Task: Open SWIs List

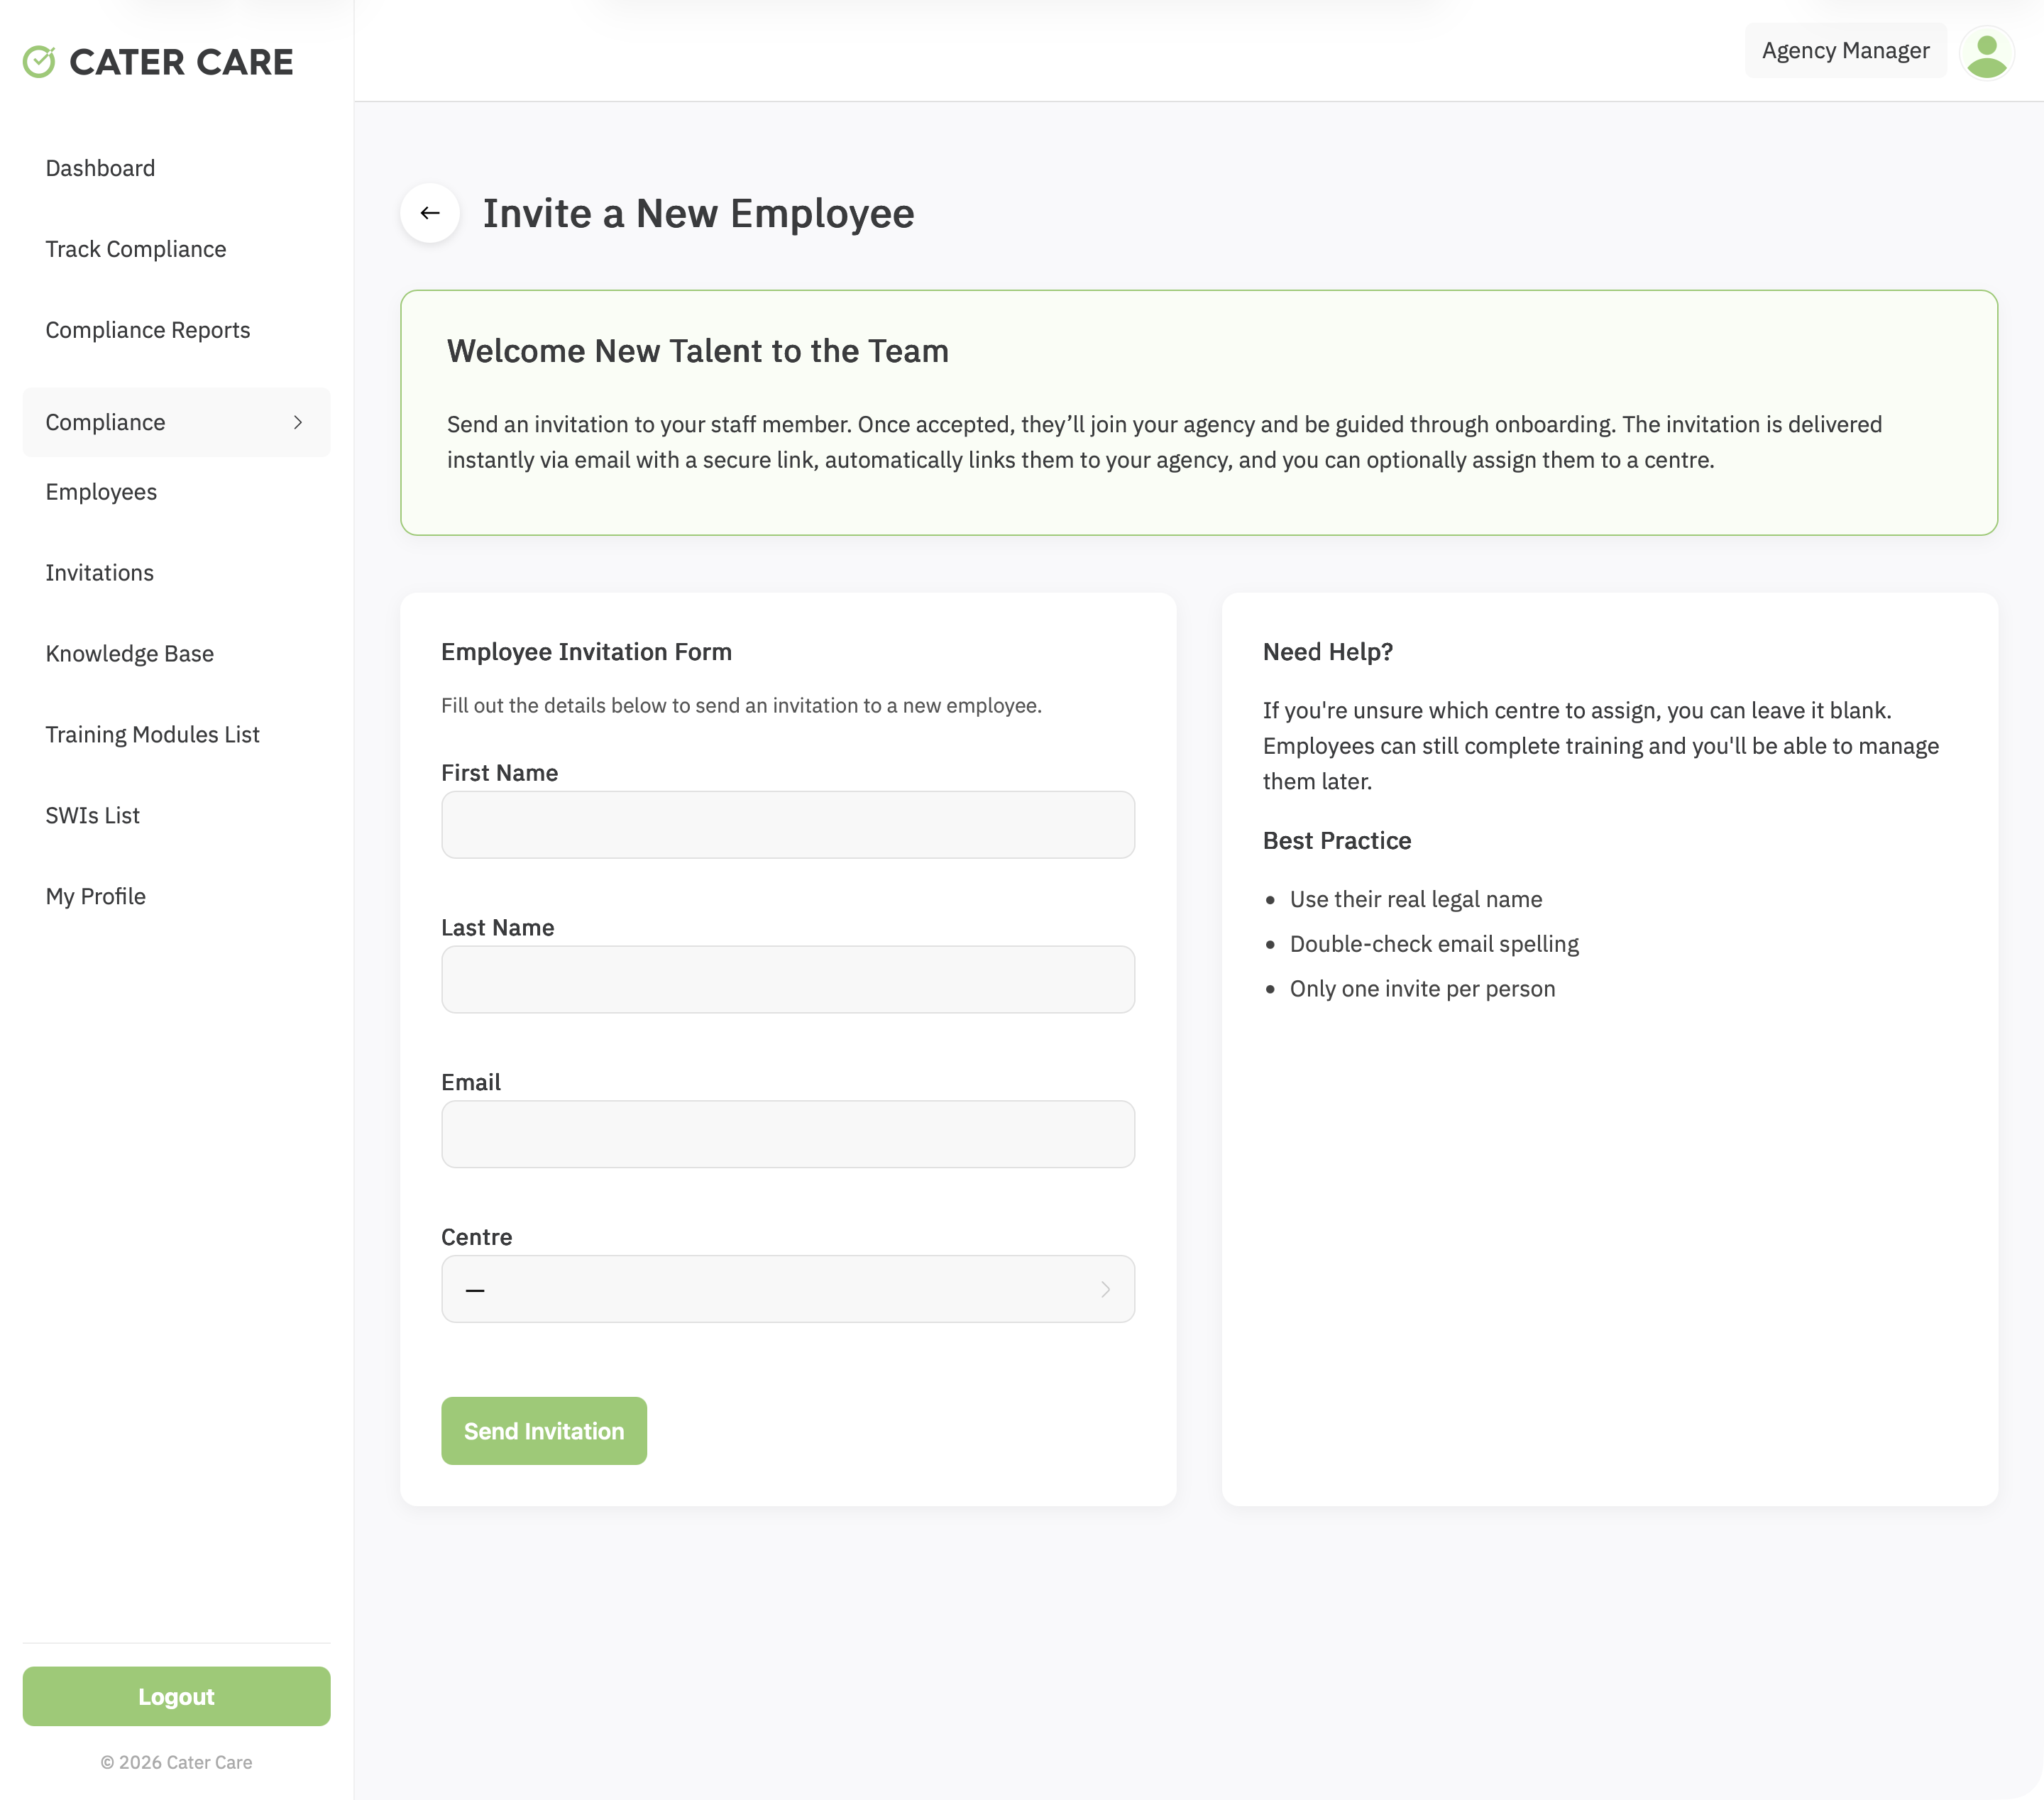Action: (x=93, y=816)
